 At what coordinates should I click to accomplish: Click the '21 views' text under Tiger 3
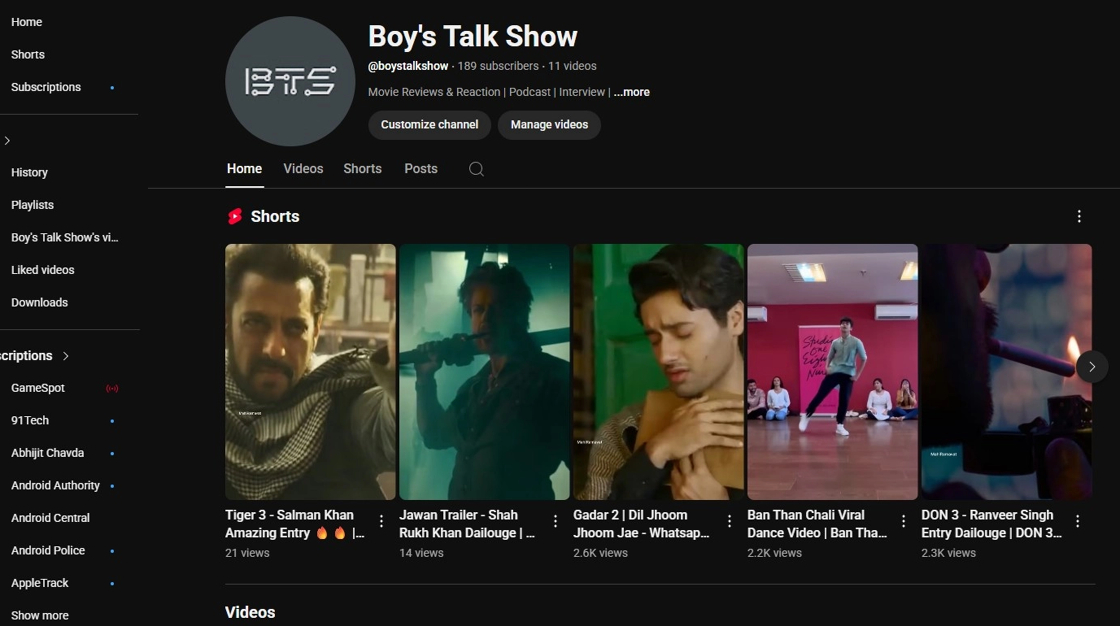click(x=247, y=553)
